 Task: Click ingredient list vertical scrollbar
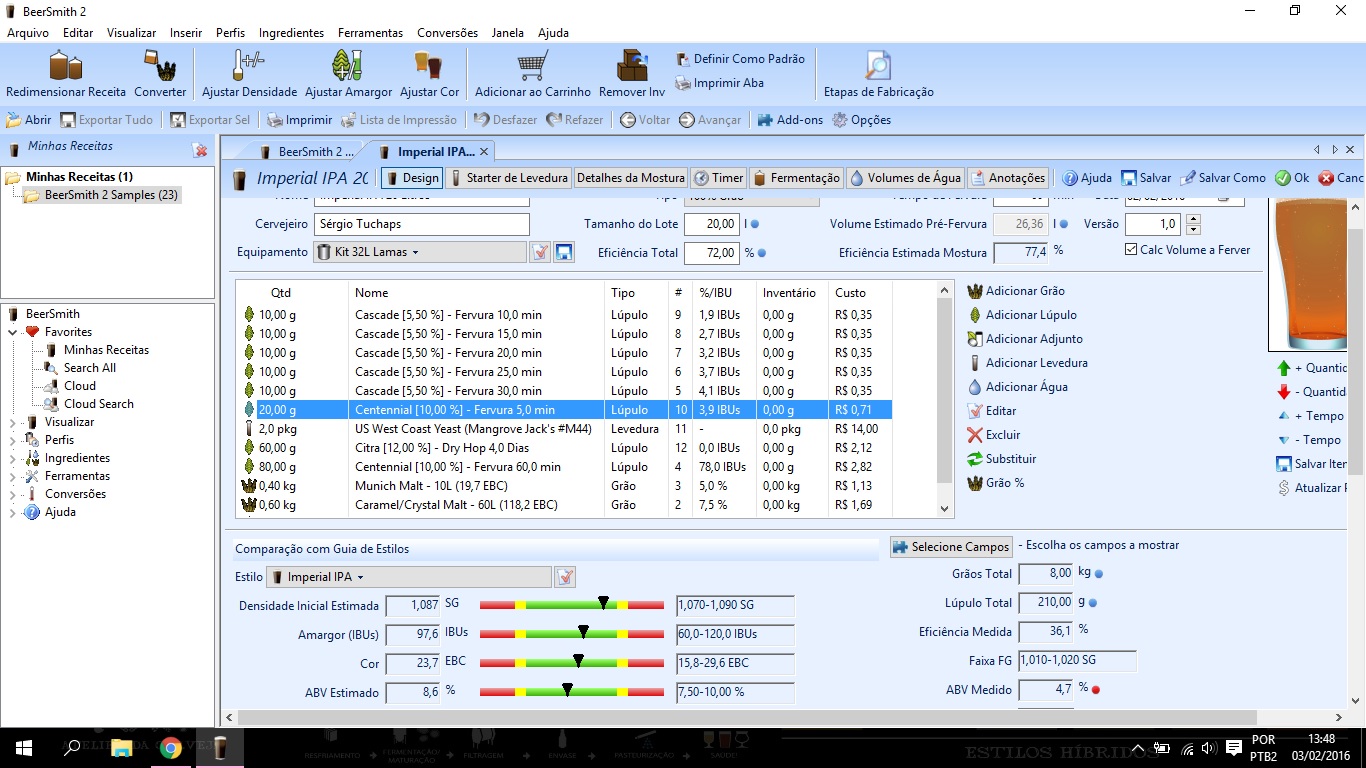pos(945,400)
